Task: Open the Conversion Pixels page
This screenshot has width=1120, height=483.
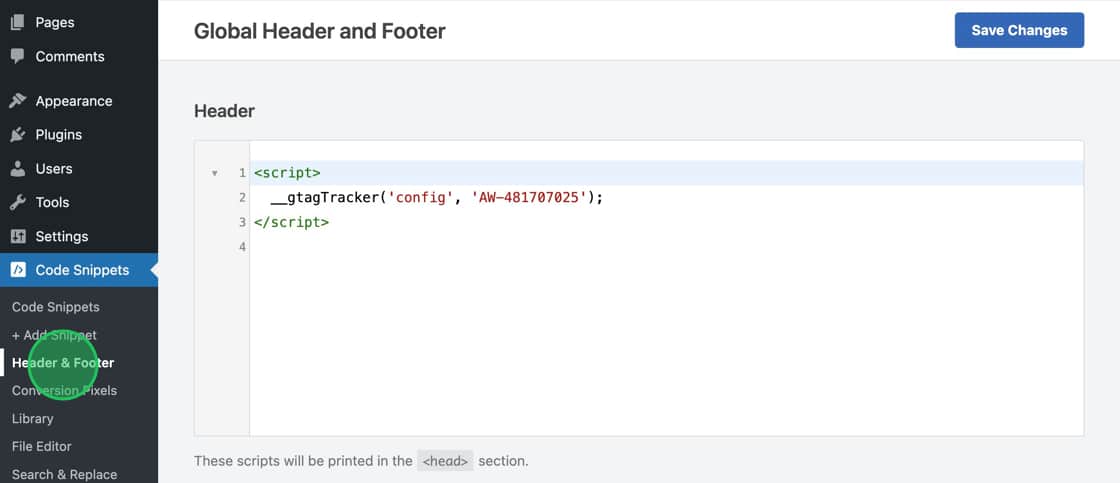Action: tap(64, 391)
